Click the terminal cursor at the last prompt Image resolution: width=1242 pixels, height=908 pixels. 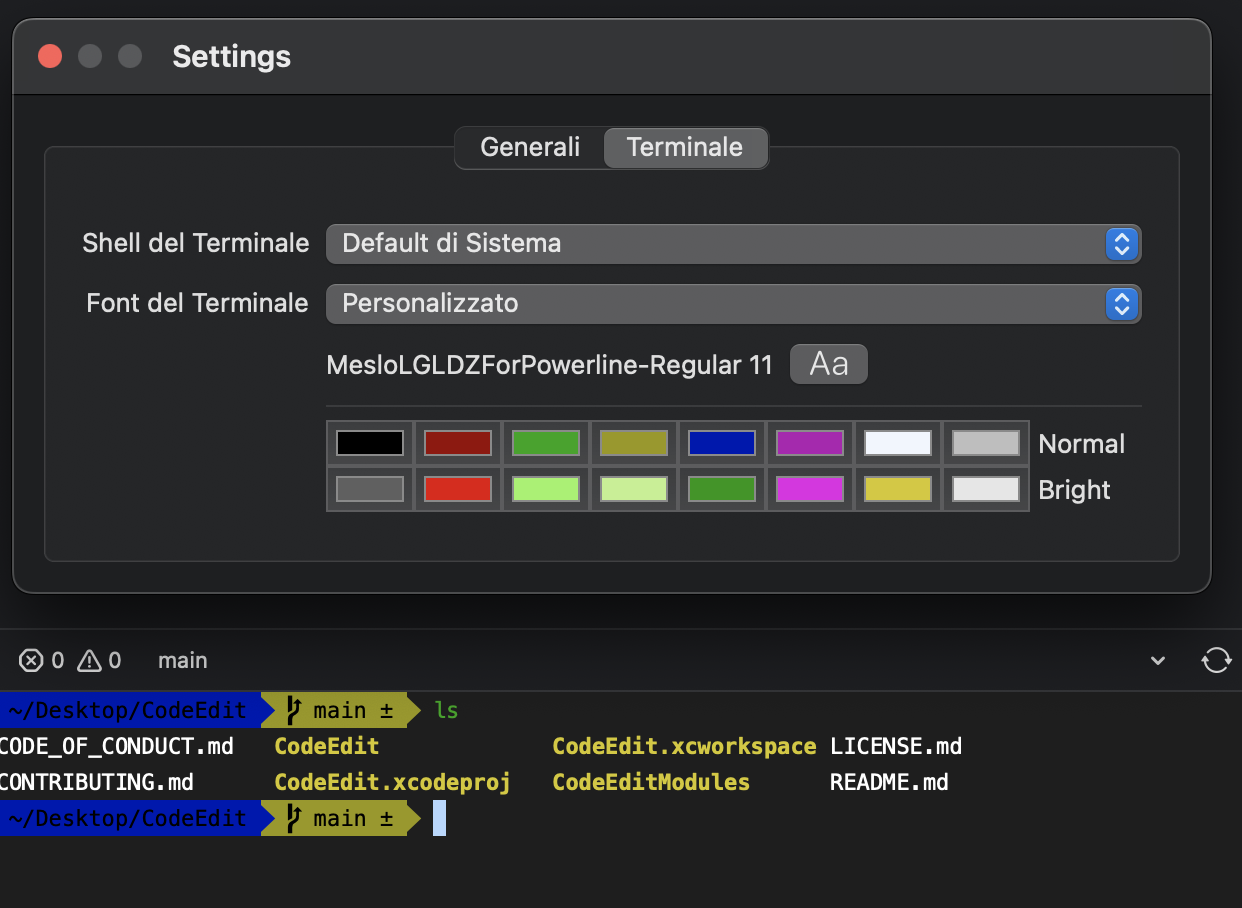(x=439, y=818)
